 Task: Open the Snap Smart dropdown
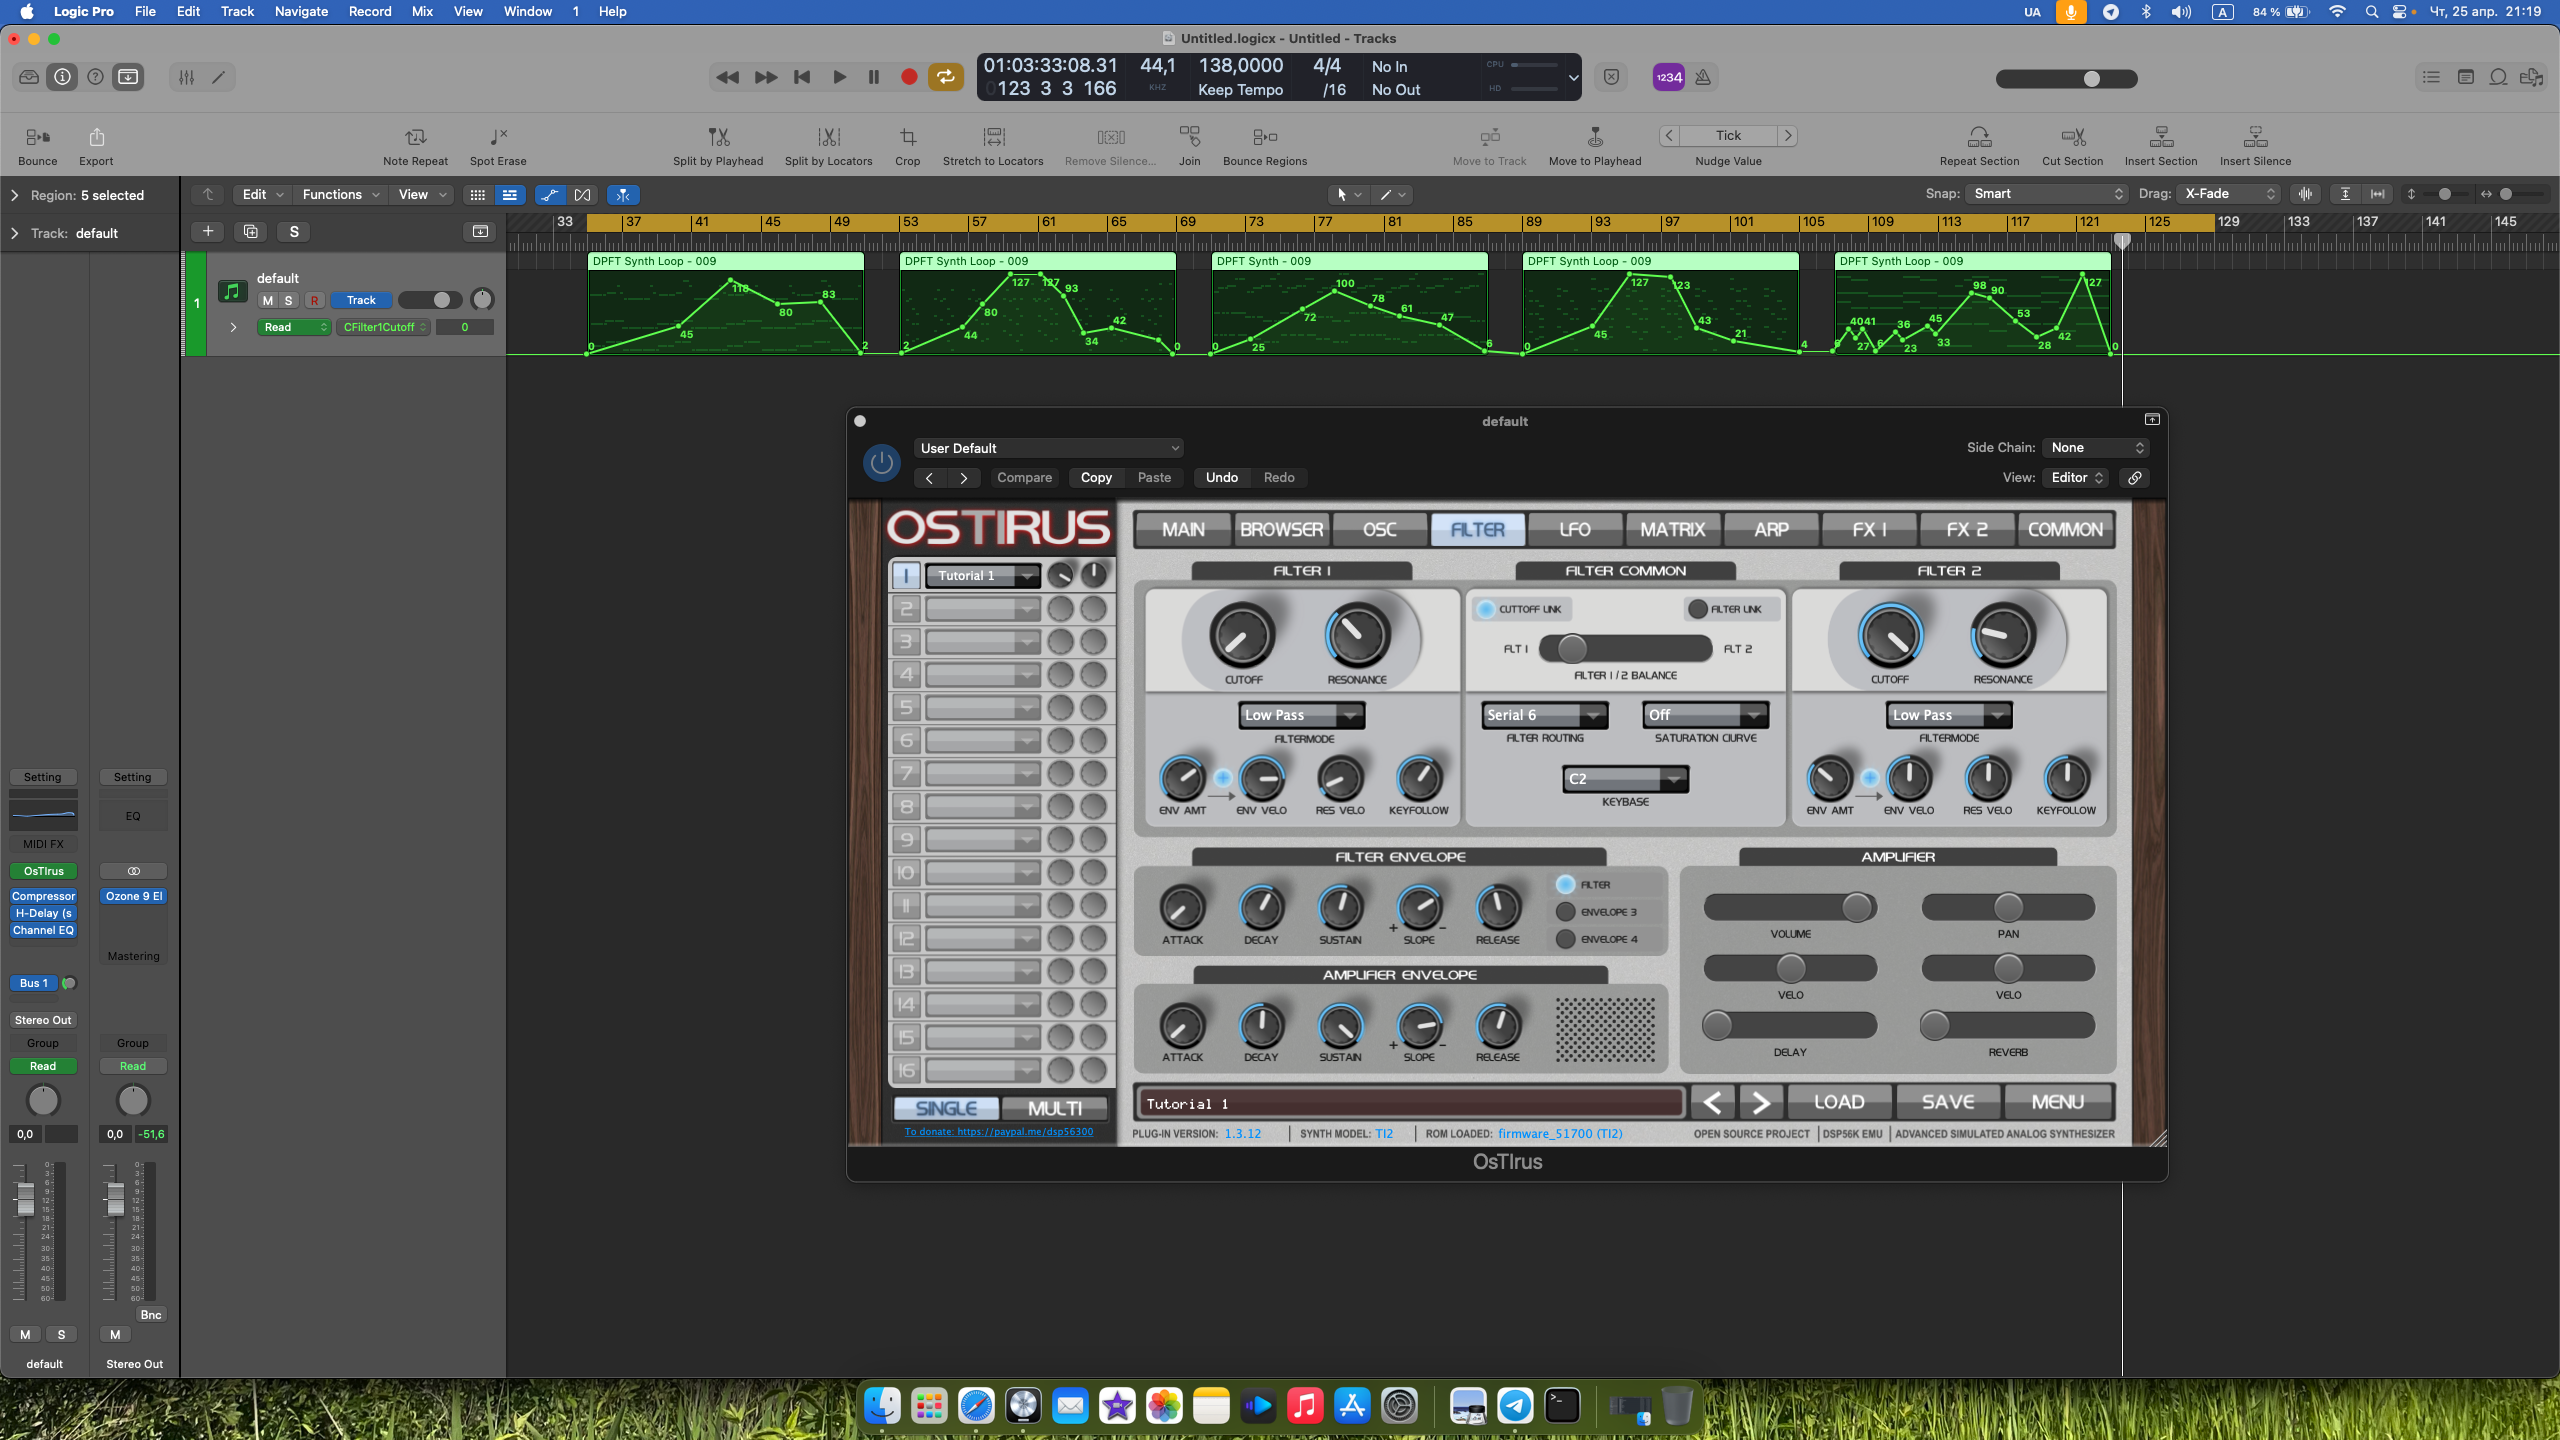[2046, 194]
